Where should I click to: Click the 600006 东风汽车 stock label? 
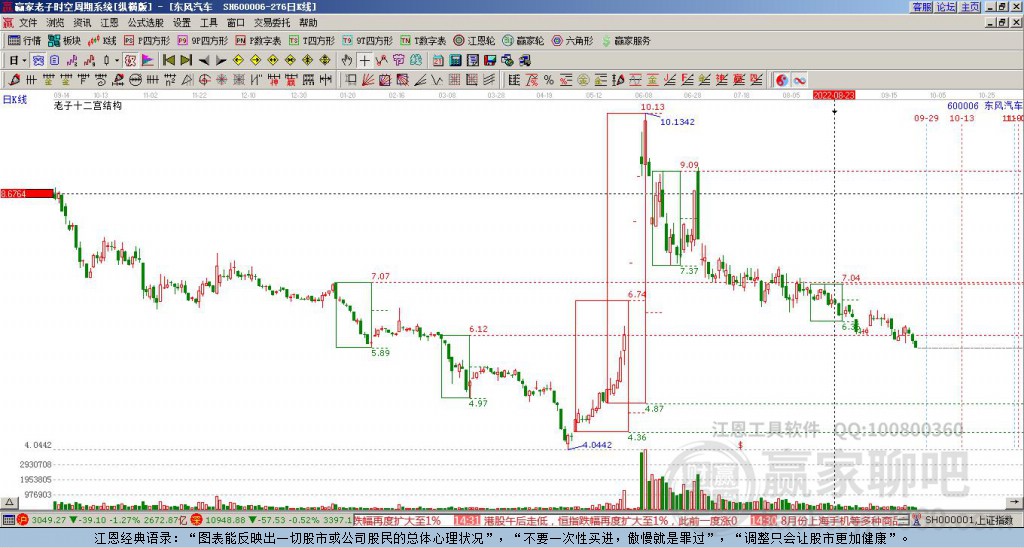click(x=985, y=106)
